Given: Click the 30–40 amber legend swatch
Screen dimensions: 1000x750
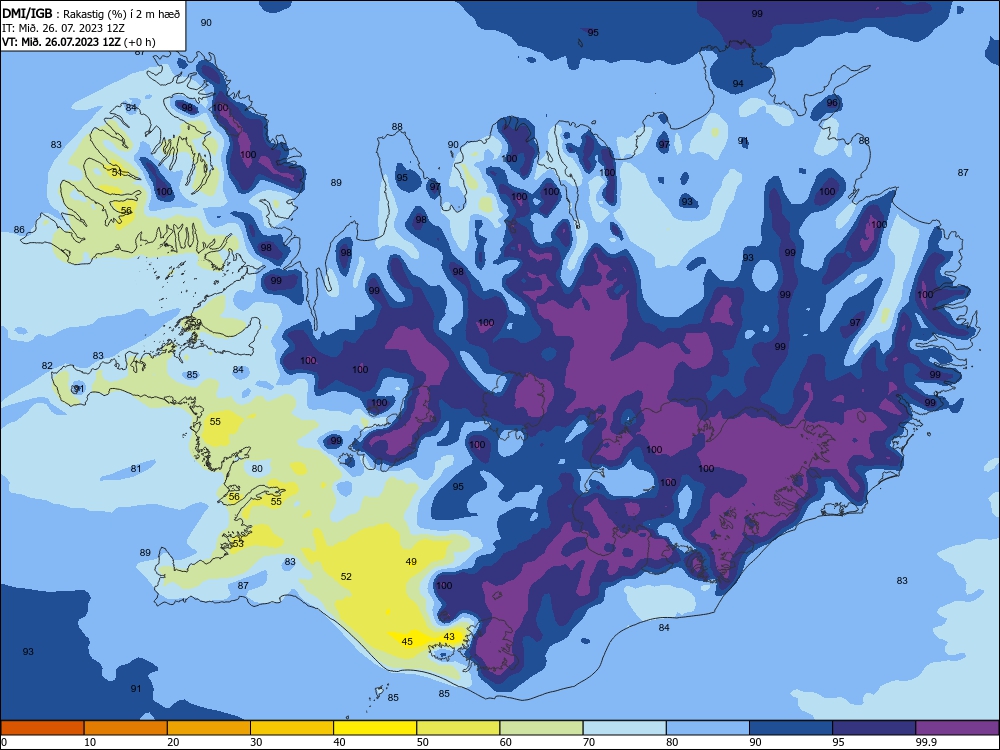Looking at the screenshot, I should (292, 728).
